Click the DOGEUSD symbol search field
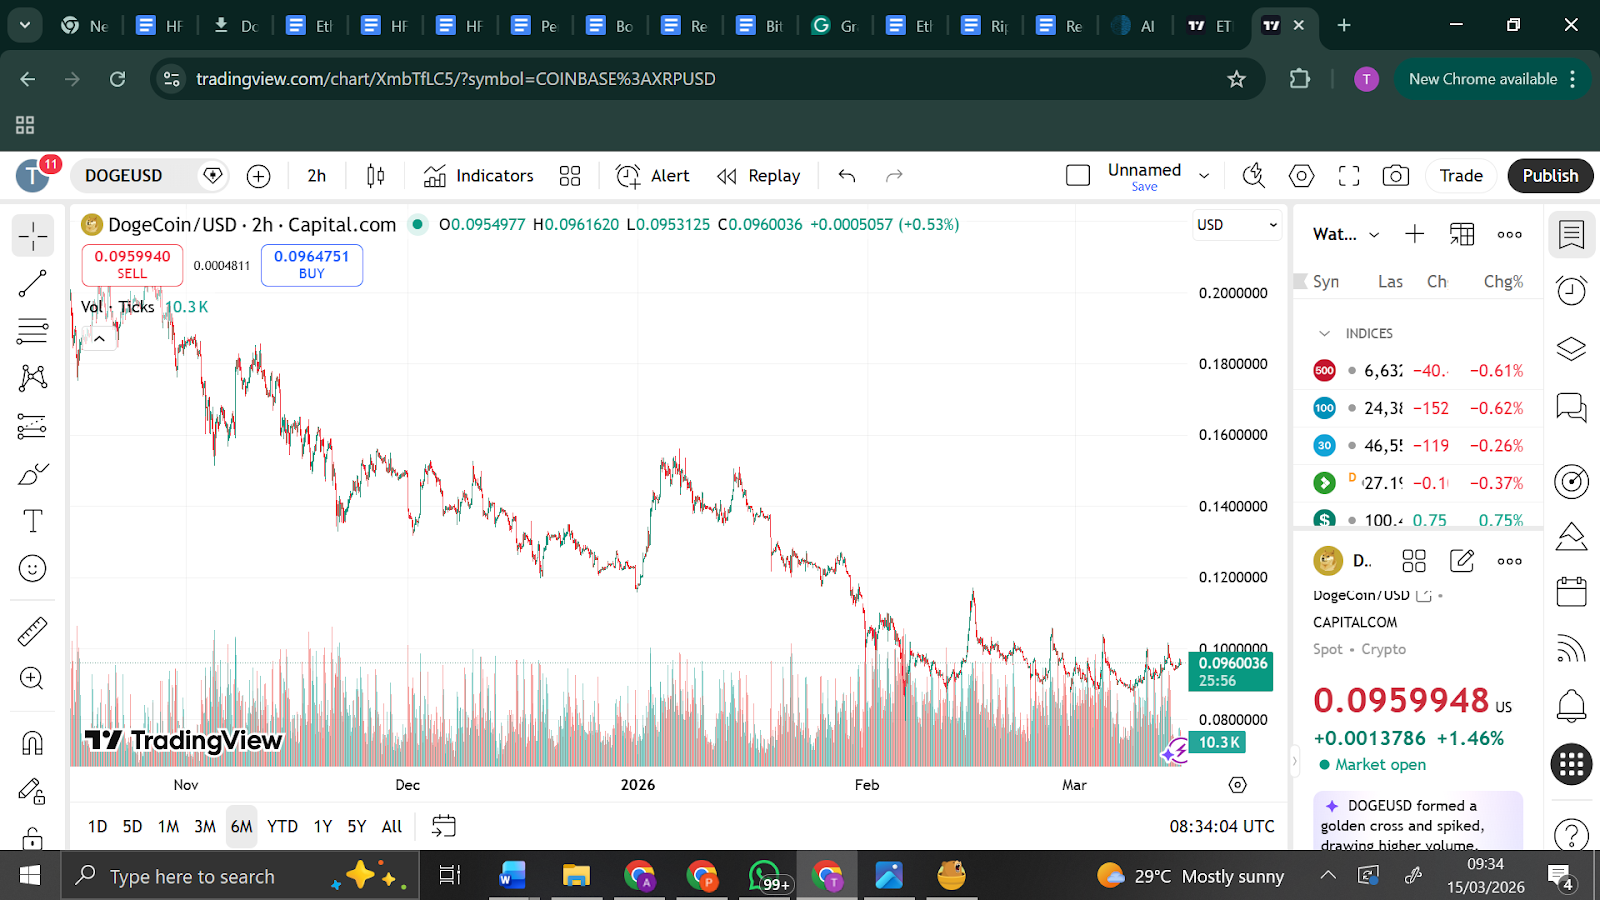 135,176
